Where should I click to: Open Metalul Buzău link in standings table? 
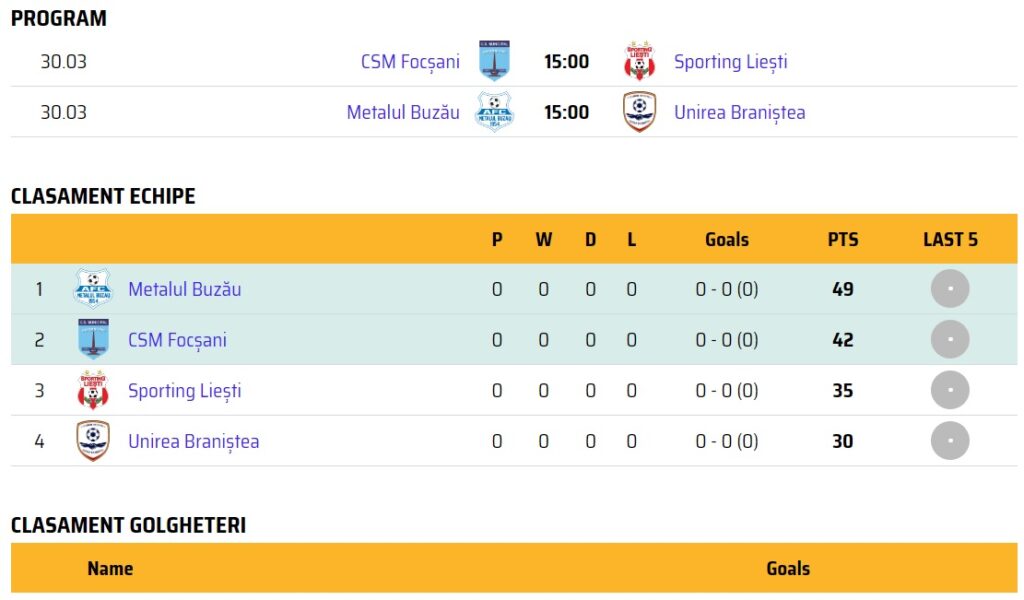point(184,289)
